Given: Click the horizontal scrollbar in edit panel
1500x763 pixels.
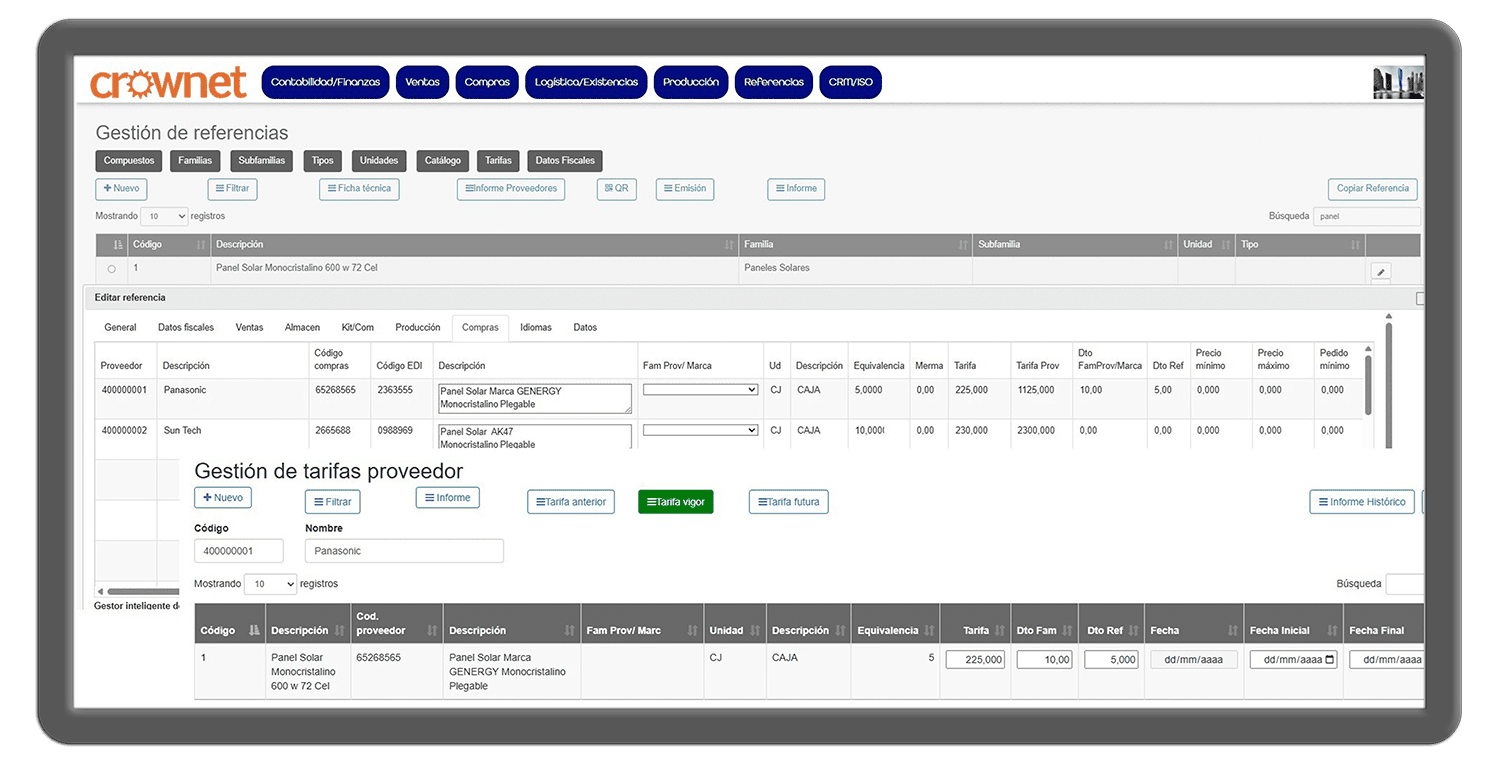Looking at the screenshot, I should 140,592.
